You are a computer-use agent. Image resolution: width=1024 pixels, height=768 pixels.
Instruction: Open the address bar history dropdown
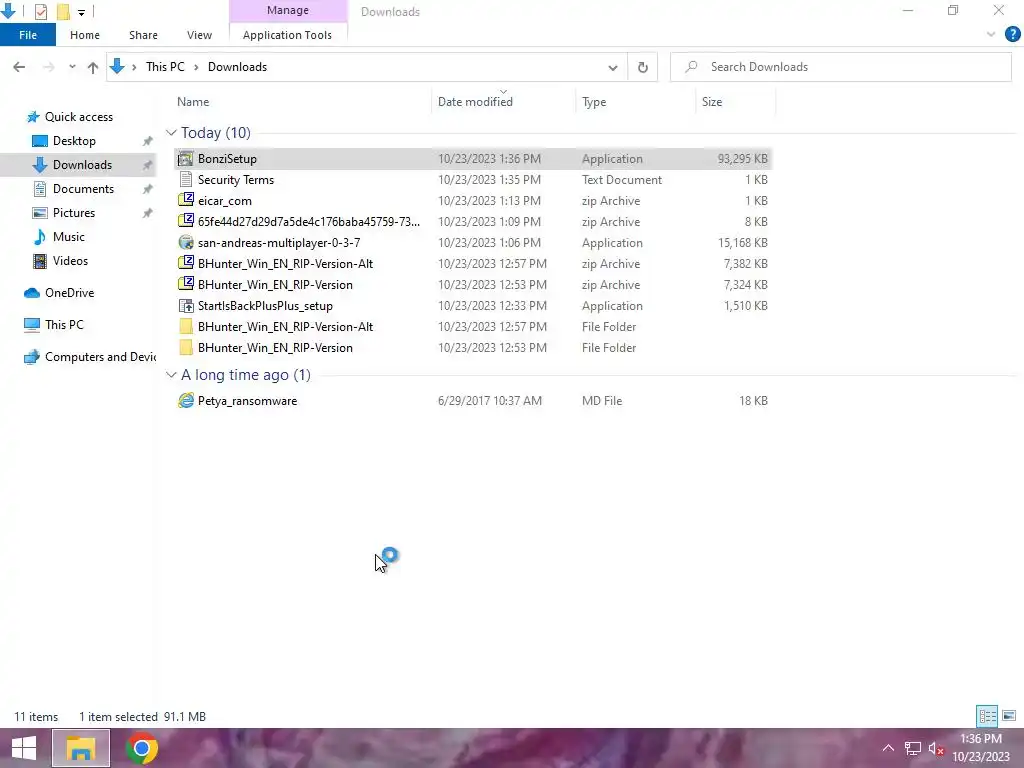[x=613, y=67]
